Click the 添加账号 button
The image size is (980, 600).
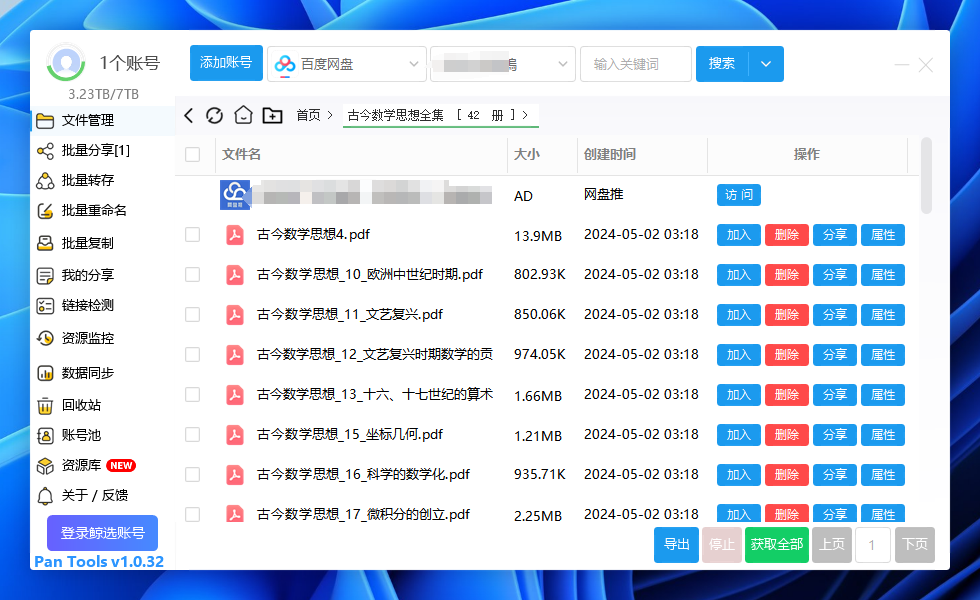pos(226,63)
